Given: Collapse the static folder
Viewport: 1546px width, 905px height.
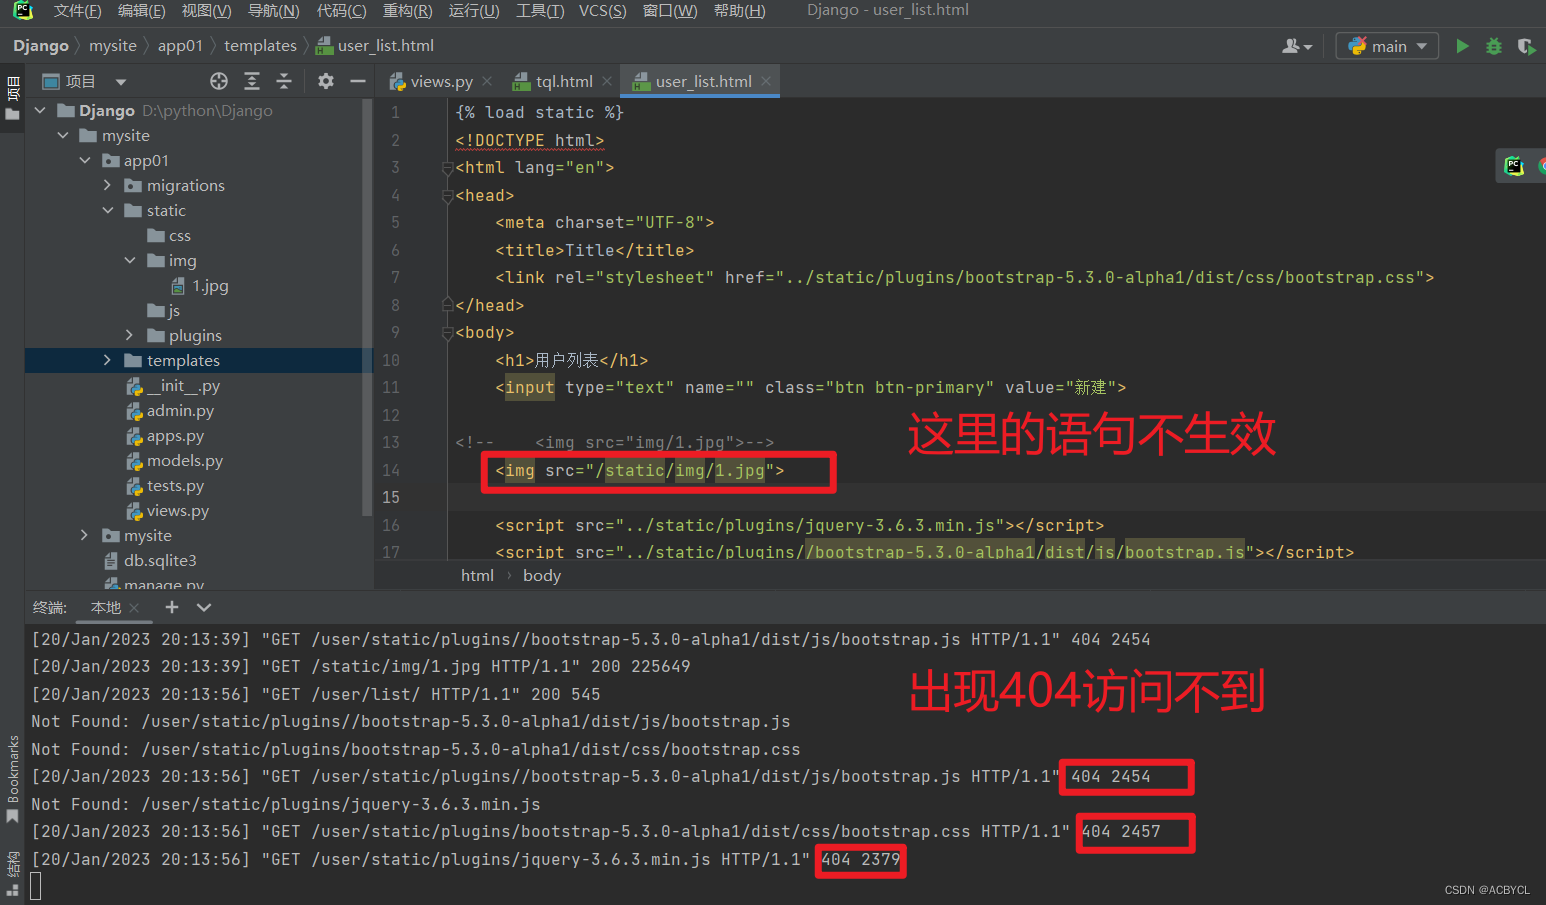Looking at the screenshot, I should pyautogui.click(x=107, y=210).
